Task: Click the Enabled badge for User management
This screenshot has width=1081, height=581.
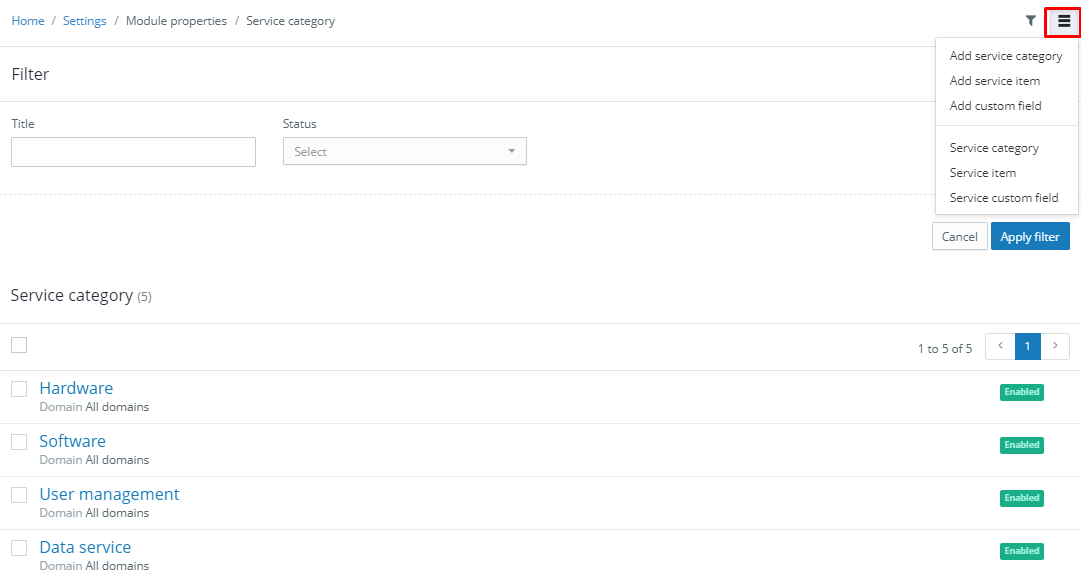Action: point(1022,498)
